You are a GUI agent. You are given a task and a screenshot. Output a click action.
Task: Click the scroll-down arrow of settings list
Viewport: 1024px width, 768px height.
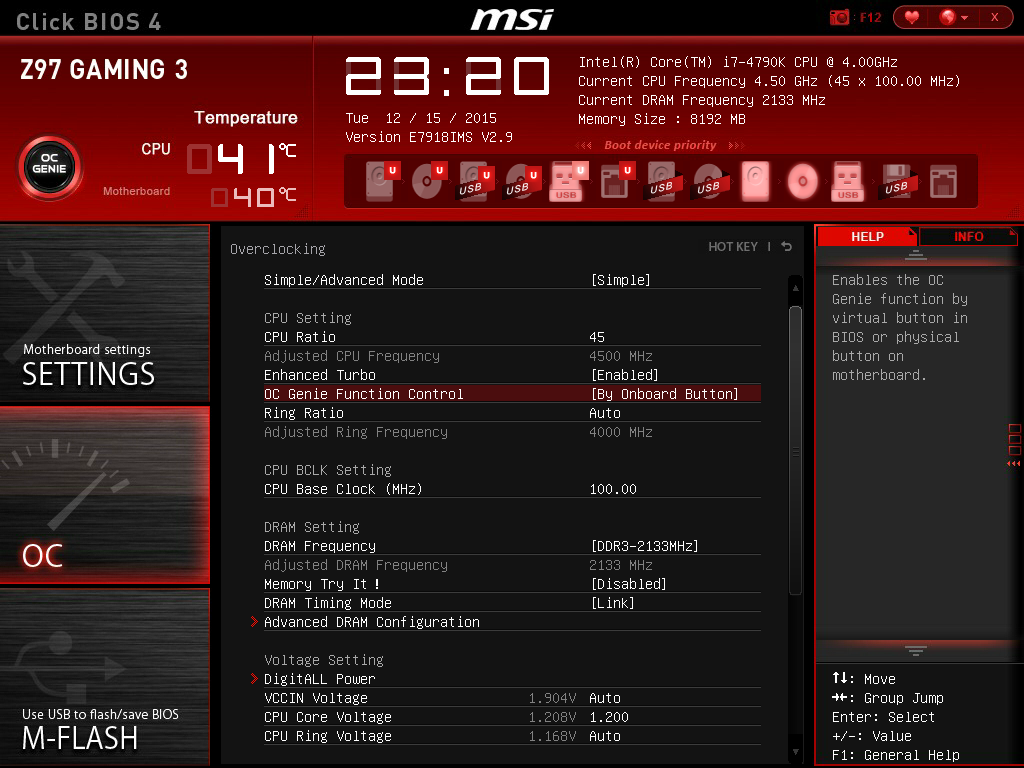(x=795, y=752)
